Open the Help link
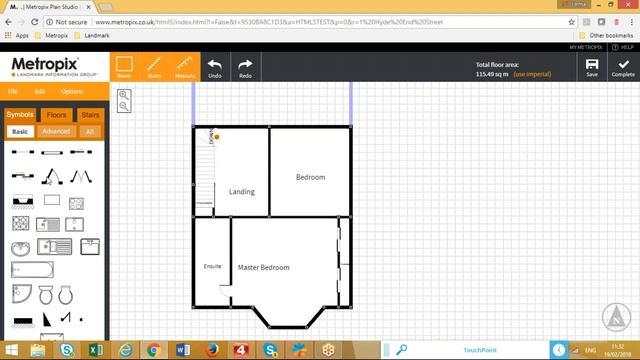 pos(623,47)
